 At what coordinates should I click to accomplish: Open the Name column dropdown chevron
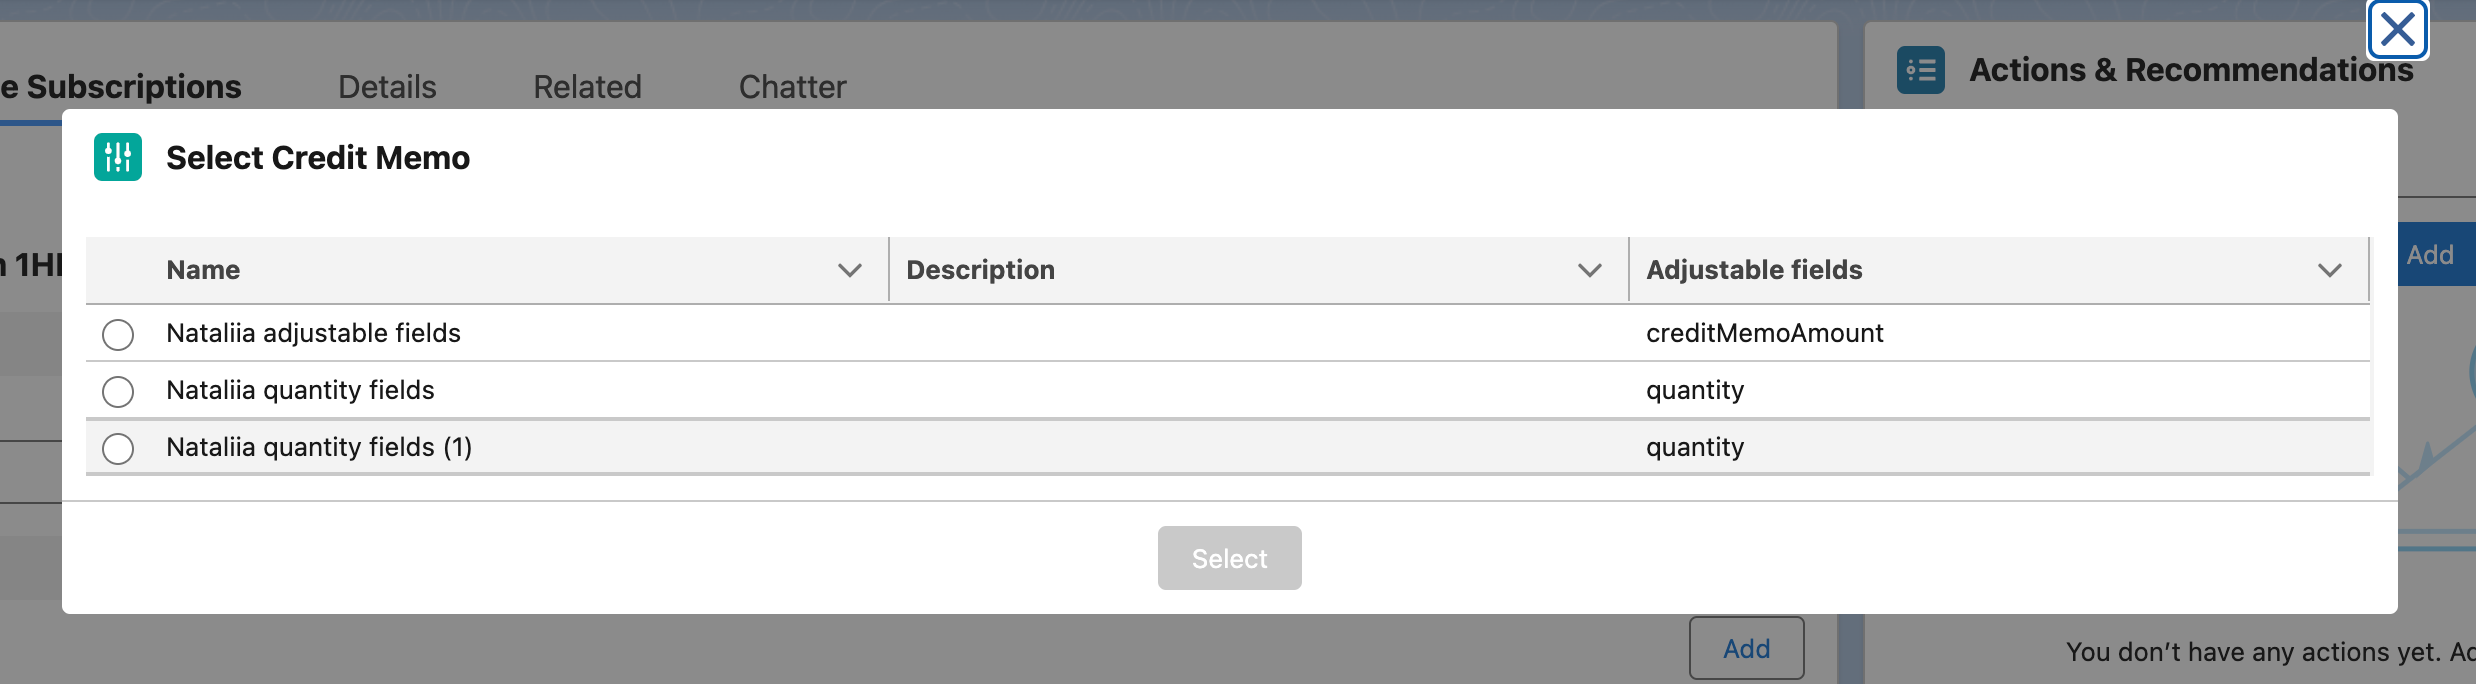(x=850, y=270)
